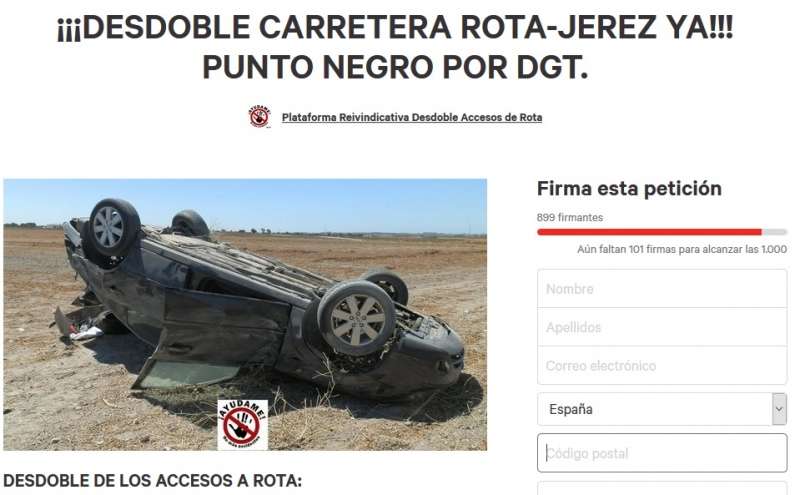
Task: Click the ¡AYUDAME! logo badge on photo
Action: 242,425
